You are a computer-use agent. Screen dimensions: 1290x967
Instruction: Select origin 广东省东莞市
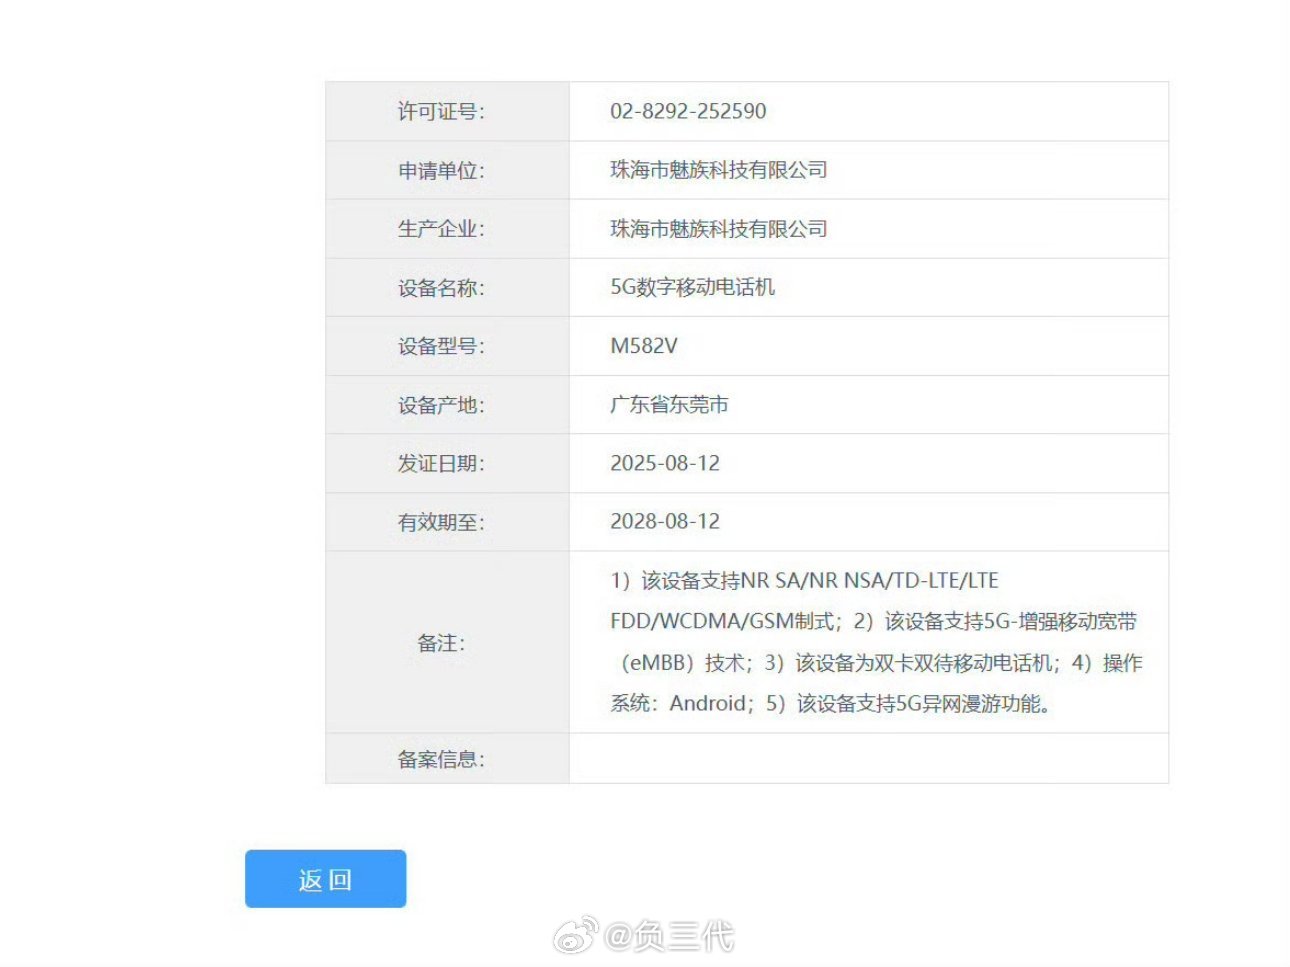click(x=669, y=404)
